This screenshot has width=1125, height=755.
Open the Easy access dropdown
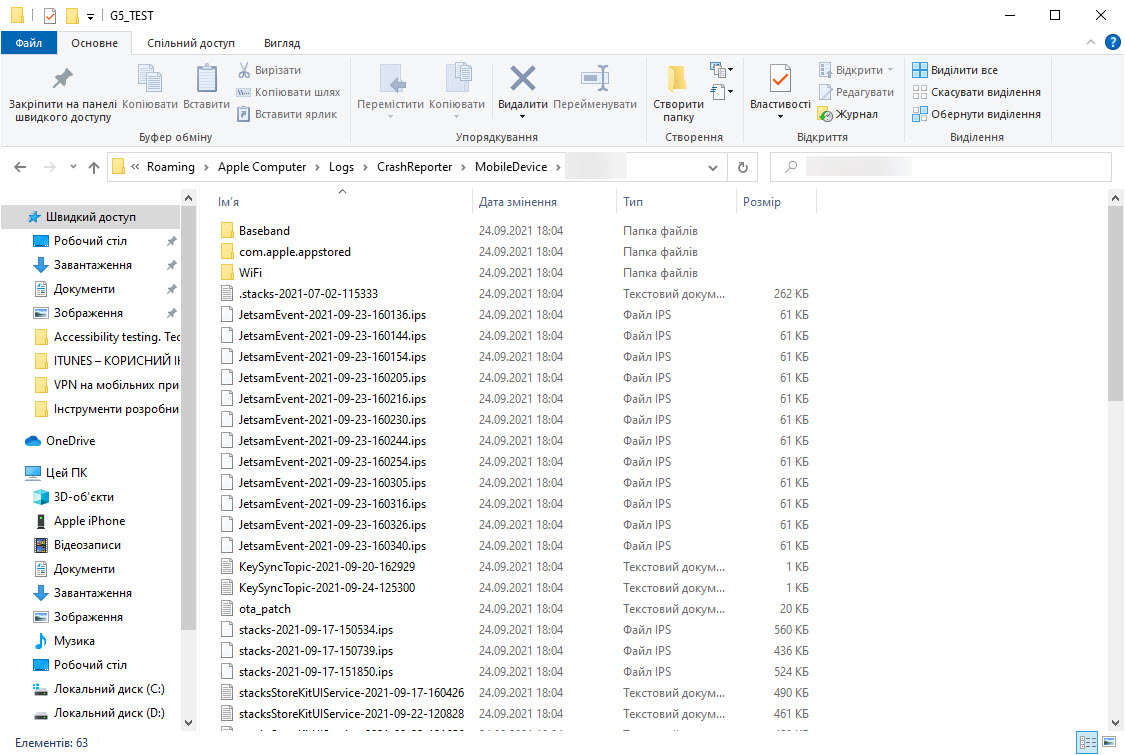(720, 92)
